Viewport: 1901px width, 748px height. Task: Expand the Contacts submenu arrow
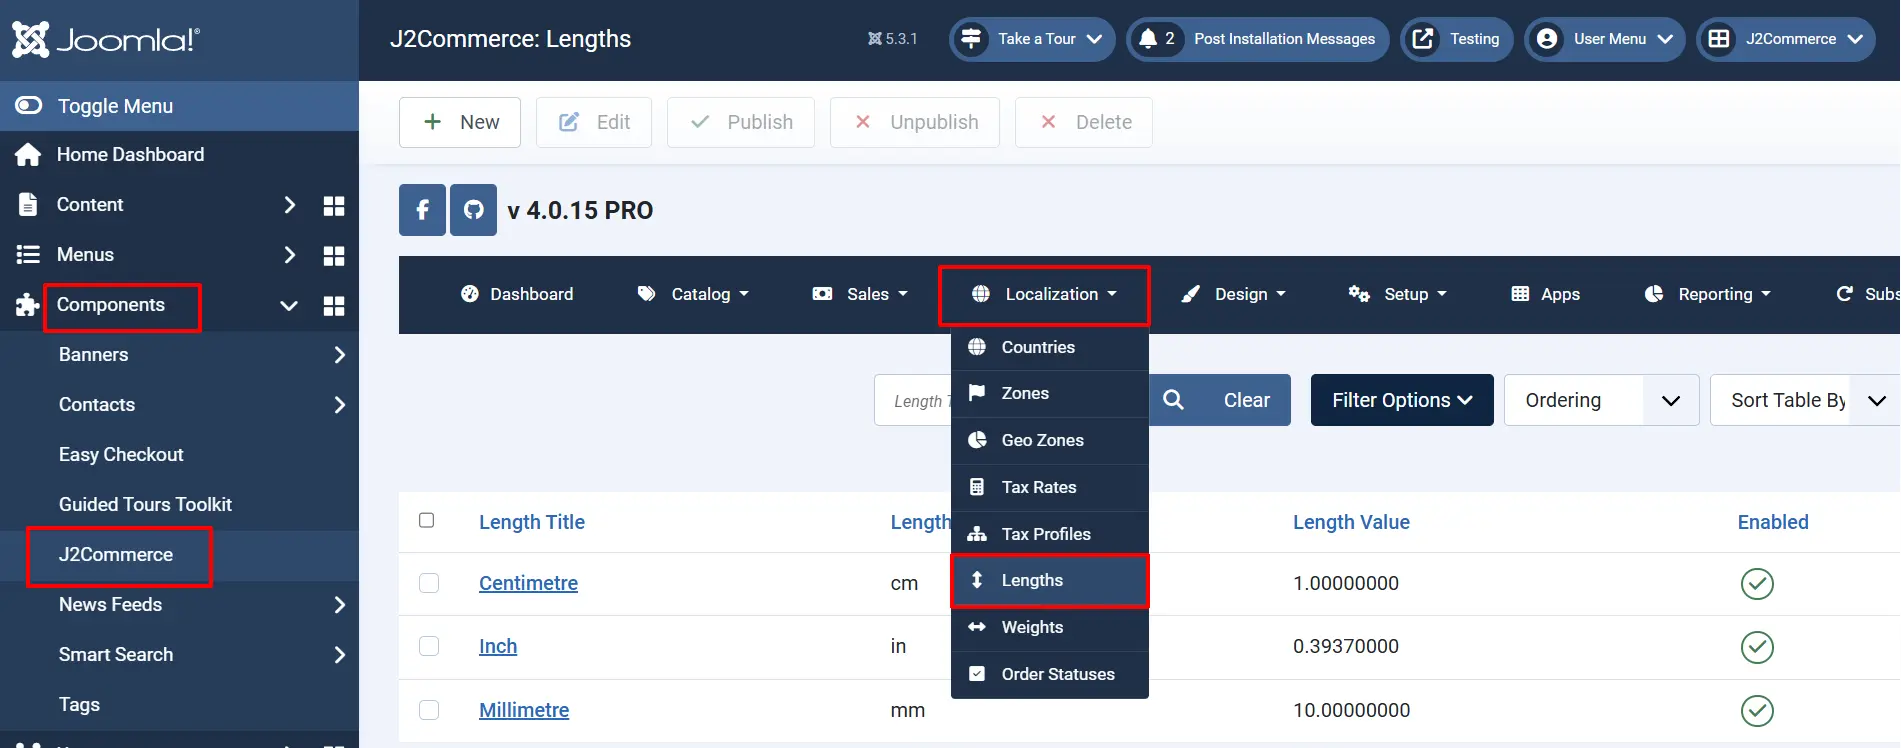[340, 405]
